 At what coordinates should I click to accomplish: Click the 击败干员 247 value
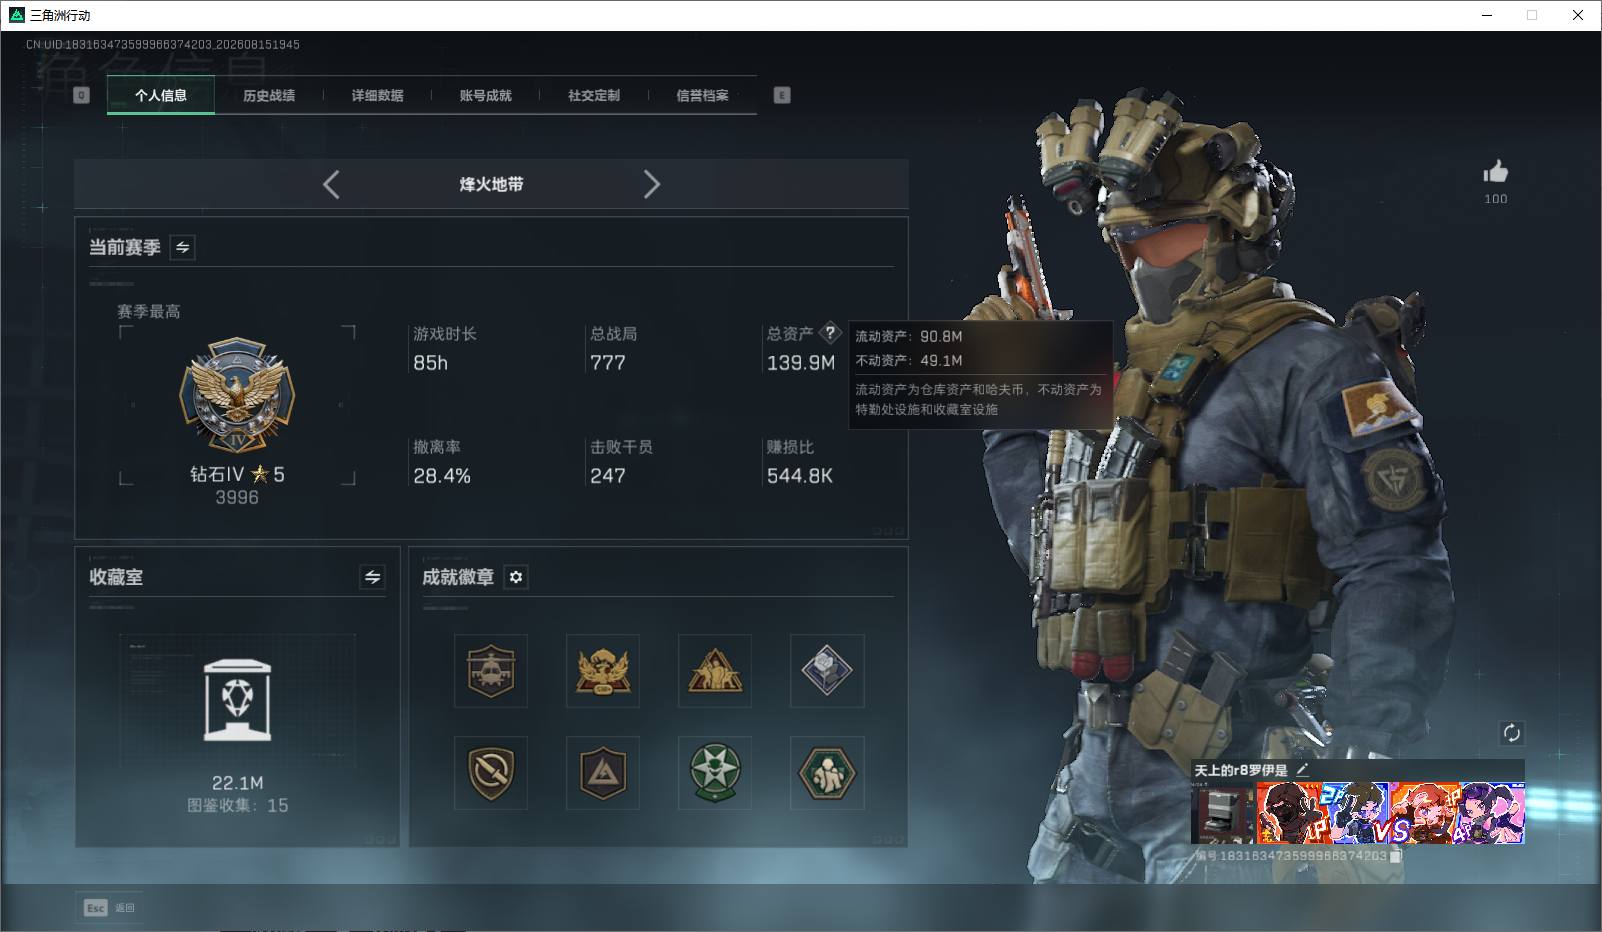click(x=608, y=476)
